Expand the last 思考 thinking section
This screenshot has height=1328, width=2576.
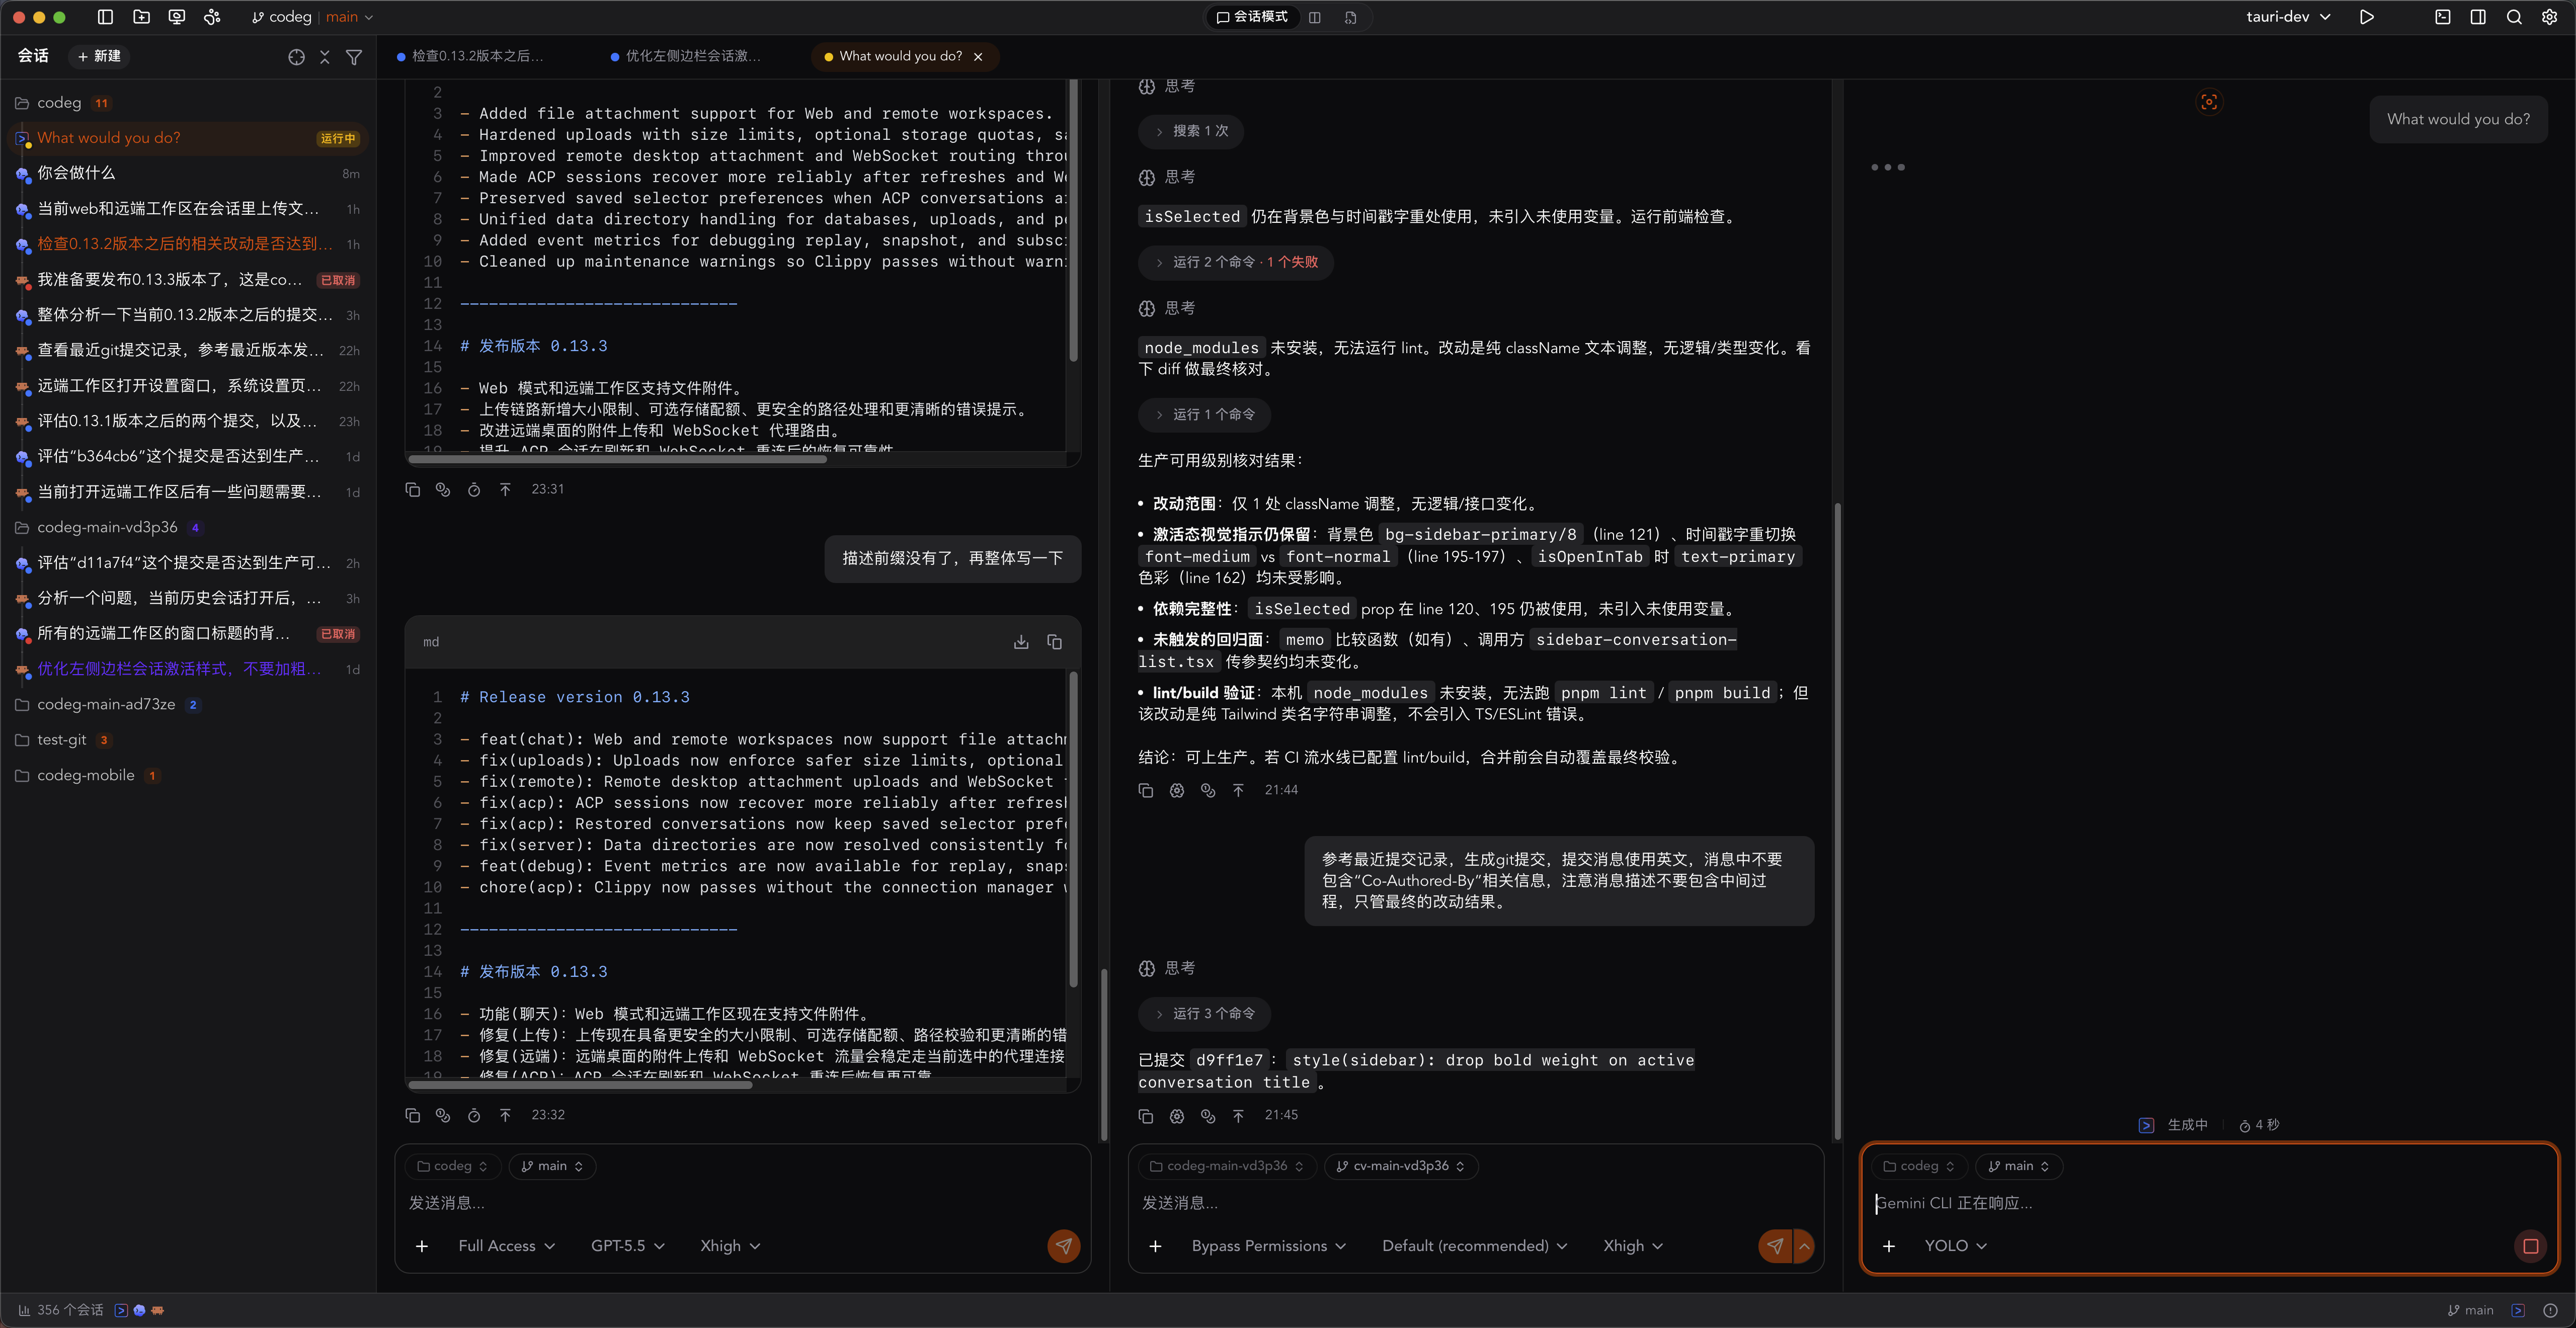pos(1167,968)
